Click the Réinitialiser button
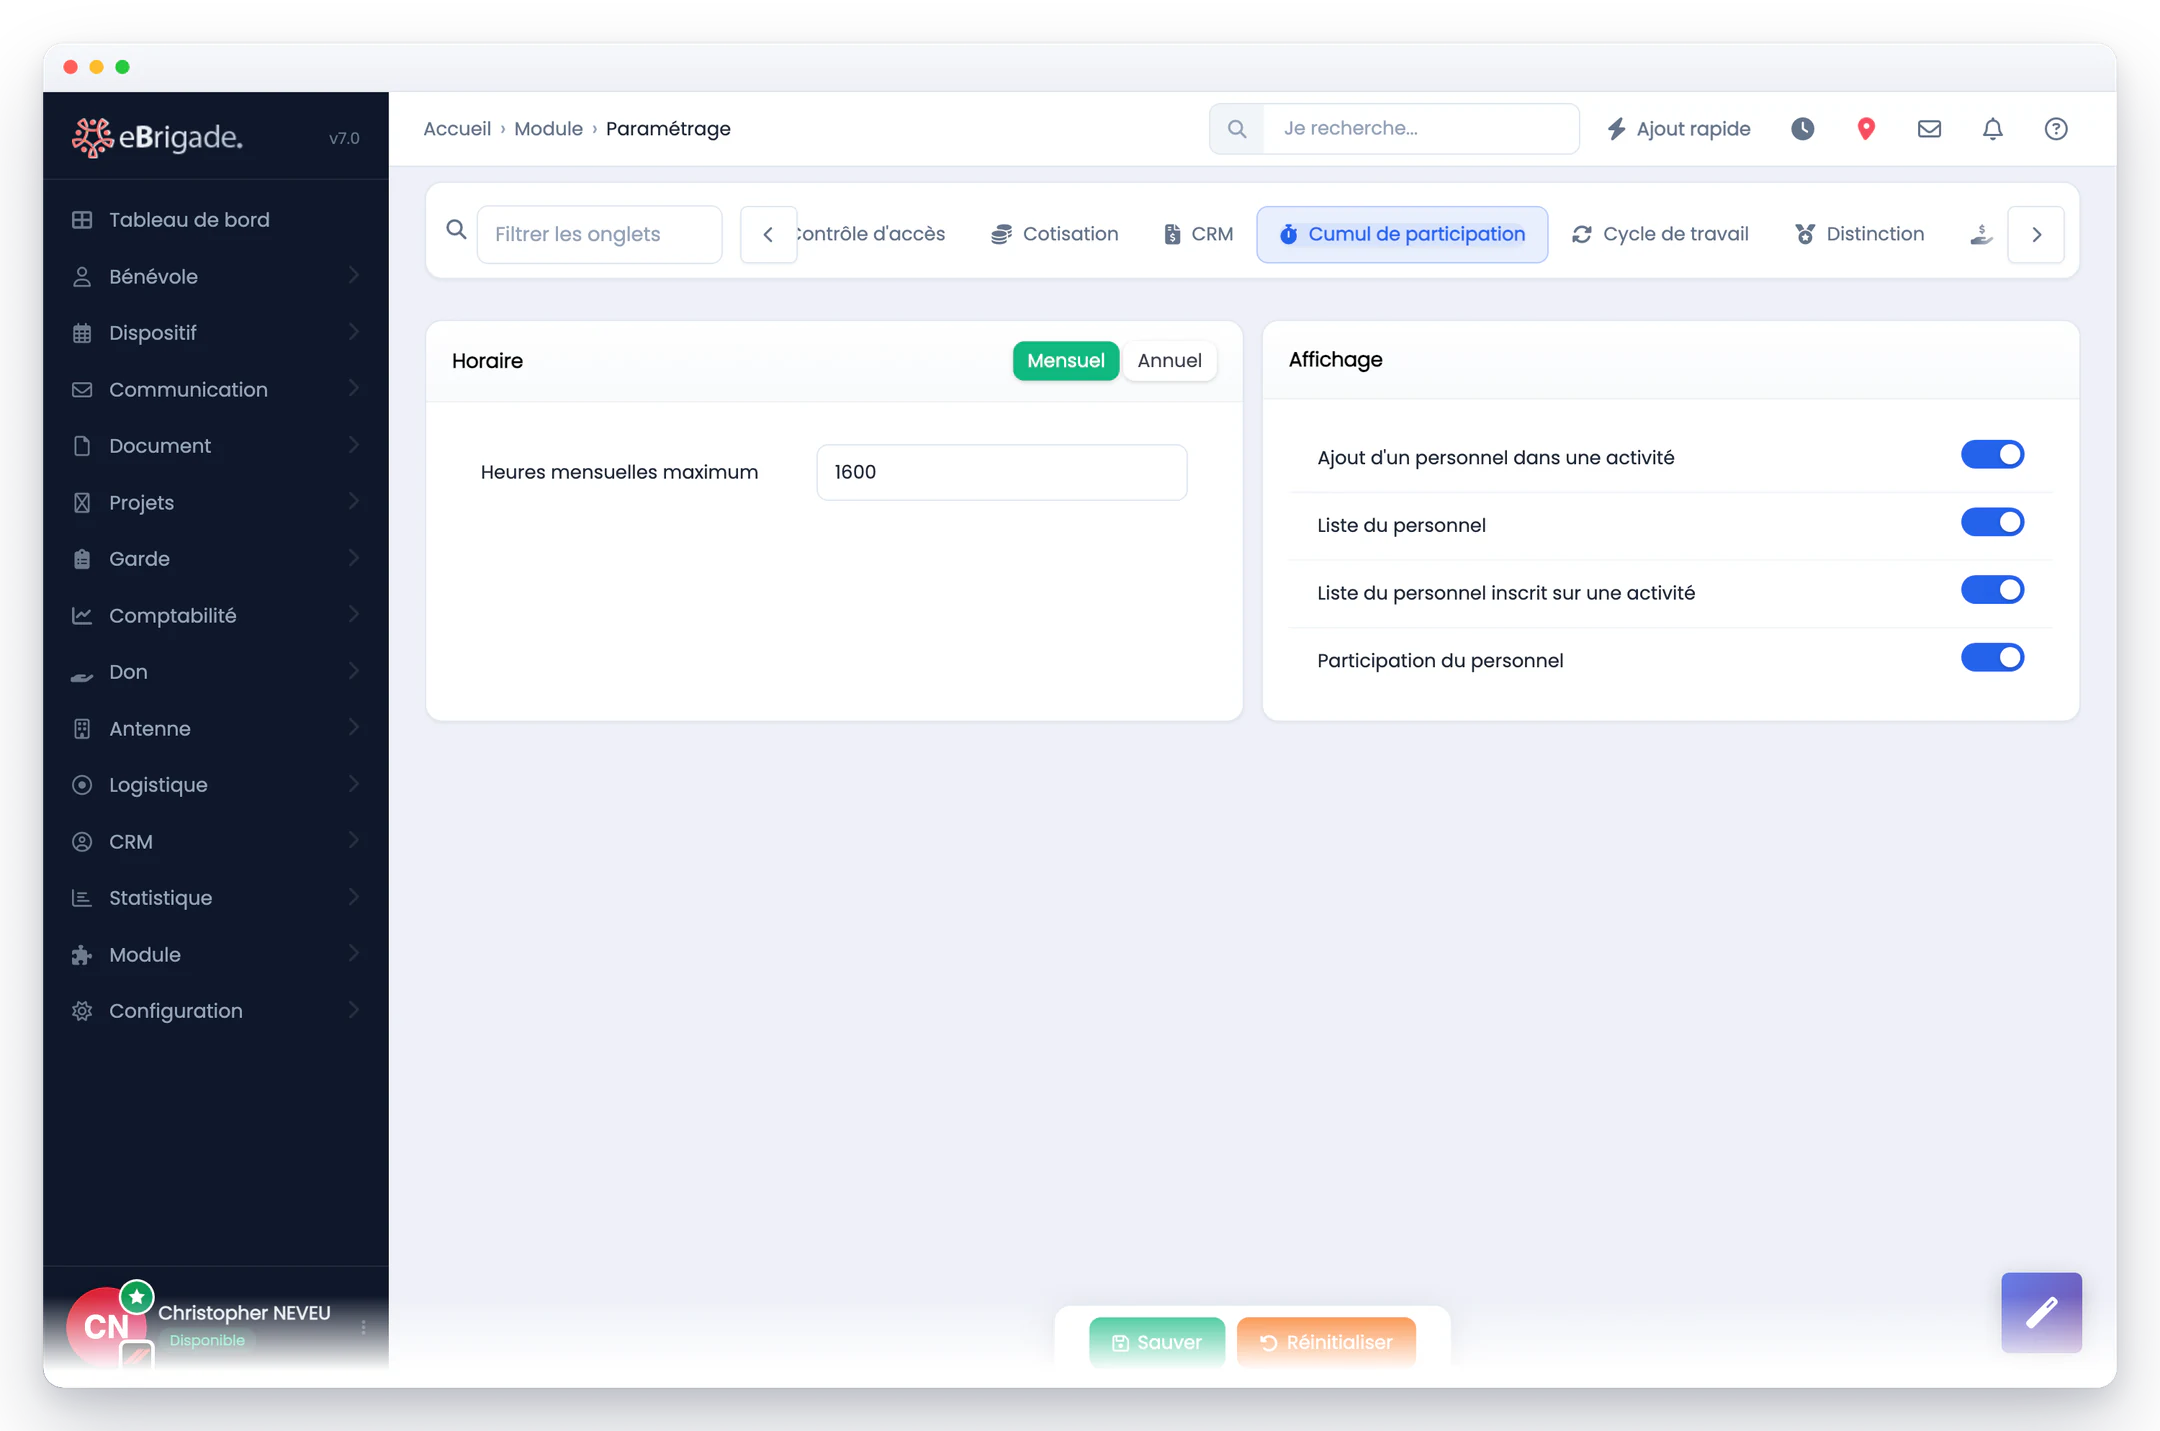The height and width of the screenshot is (1431, 2160). 1326,1342
